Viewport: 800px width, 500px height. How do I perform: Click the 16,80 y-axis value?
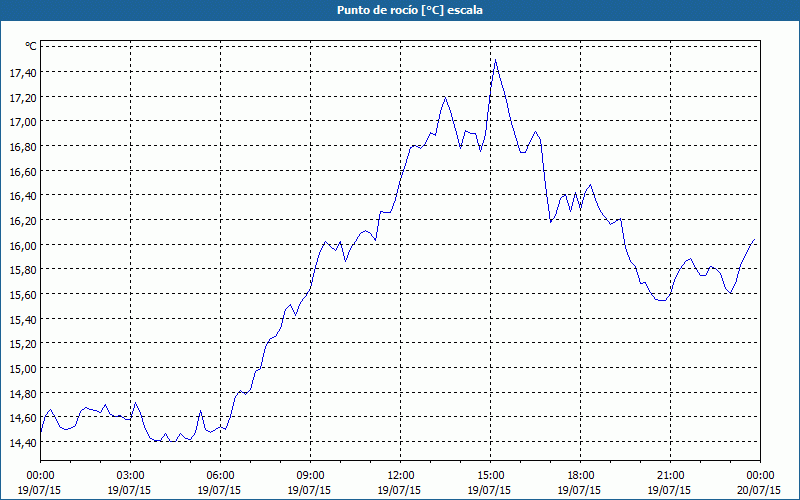pyautogui.click(x=23, y=147)
